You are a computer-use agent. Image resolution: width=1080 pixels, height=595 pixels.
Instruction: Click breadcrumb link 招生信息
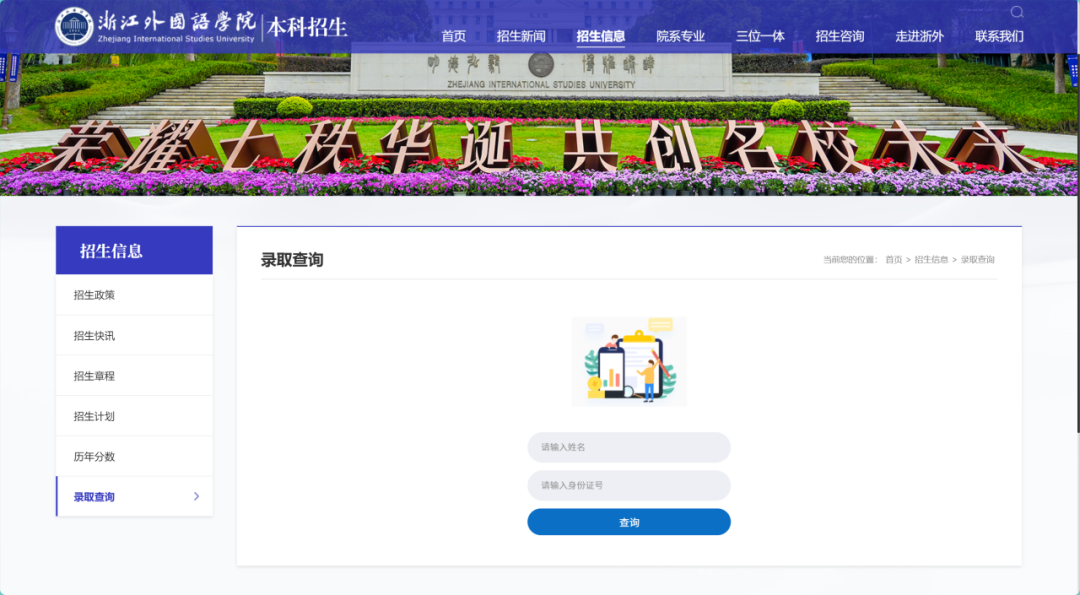point(931,260)
